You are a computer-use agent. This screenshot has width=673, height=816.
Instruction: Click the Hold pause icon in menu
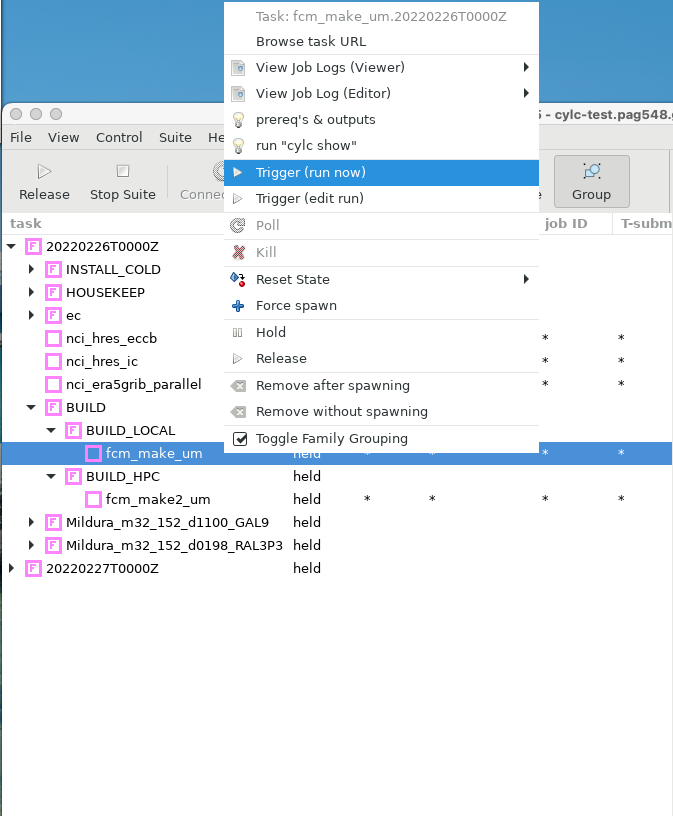pos(238,332)
